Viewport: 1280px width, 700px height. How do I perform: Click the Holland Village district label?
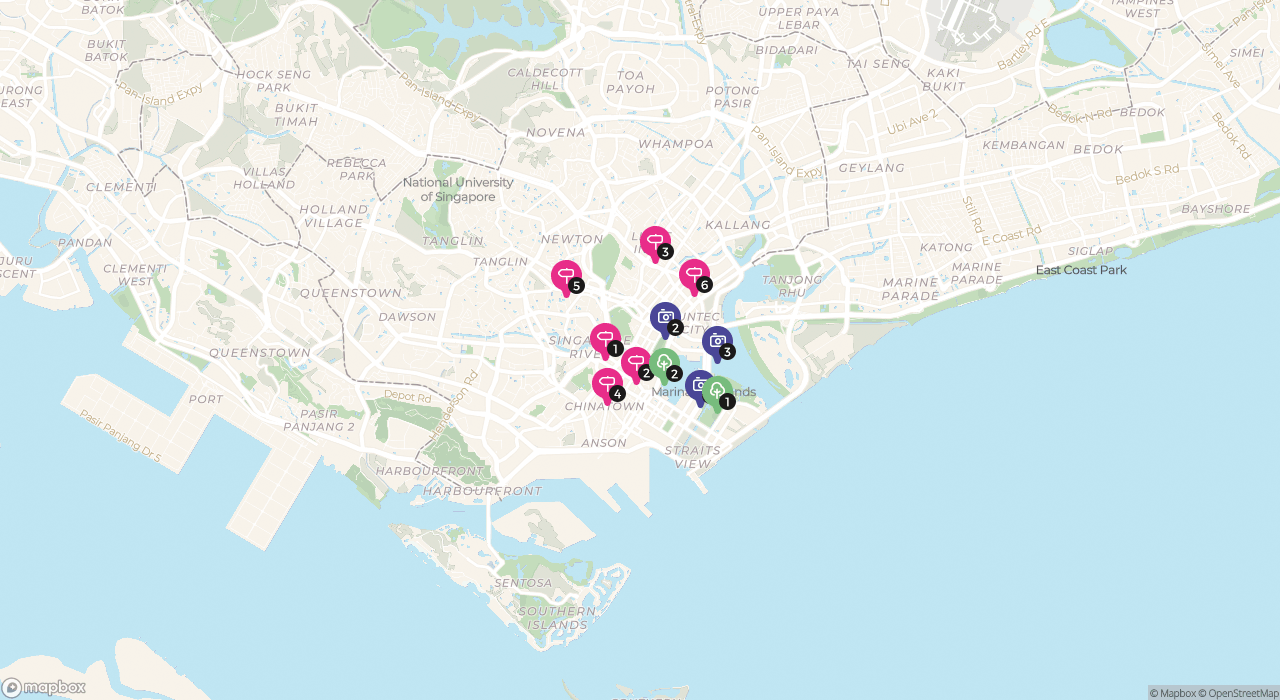[333, 216]
